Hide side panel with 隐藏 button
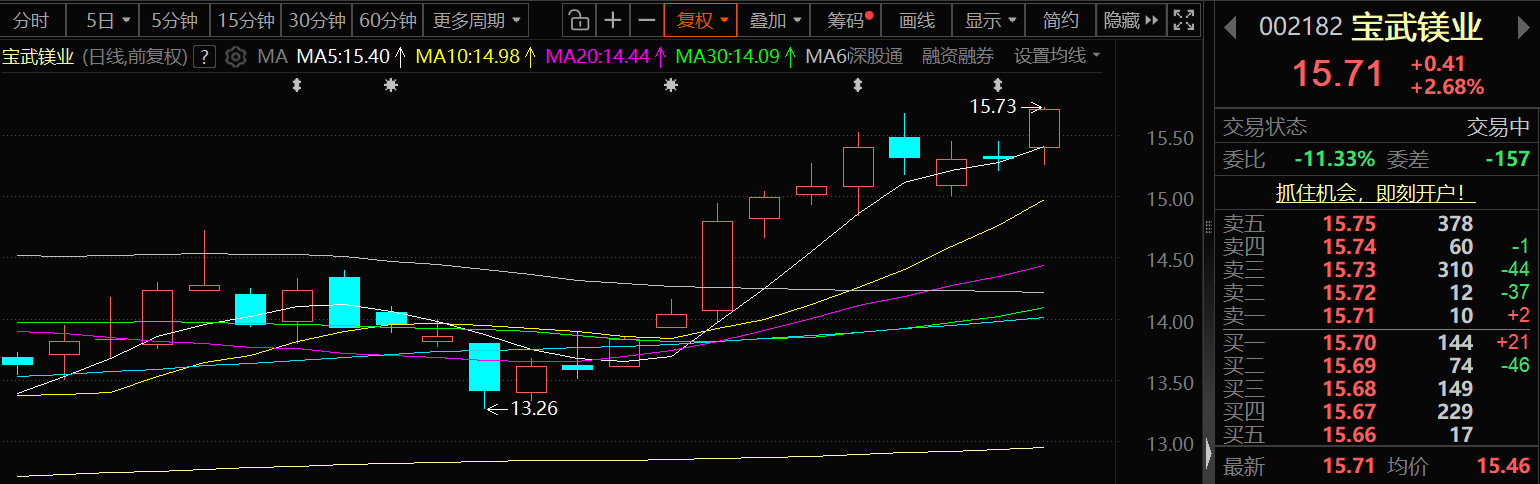The width and height of the screenshot is (1540, 484). click(1132, 19)
